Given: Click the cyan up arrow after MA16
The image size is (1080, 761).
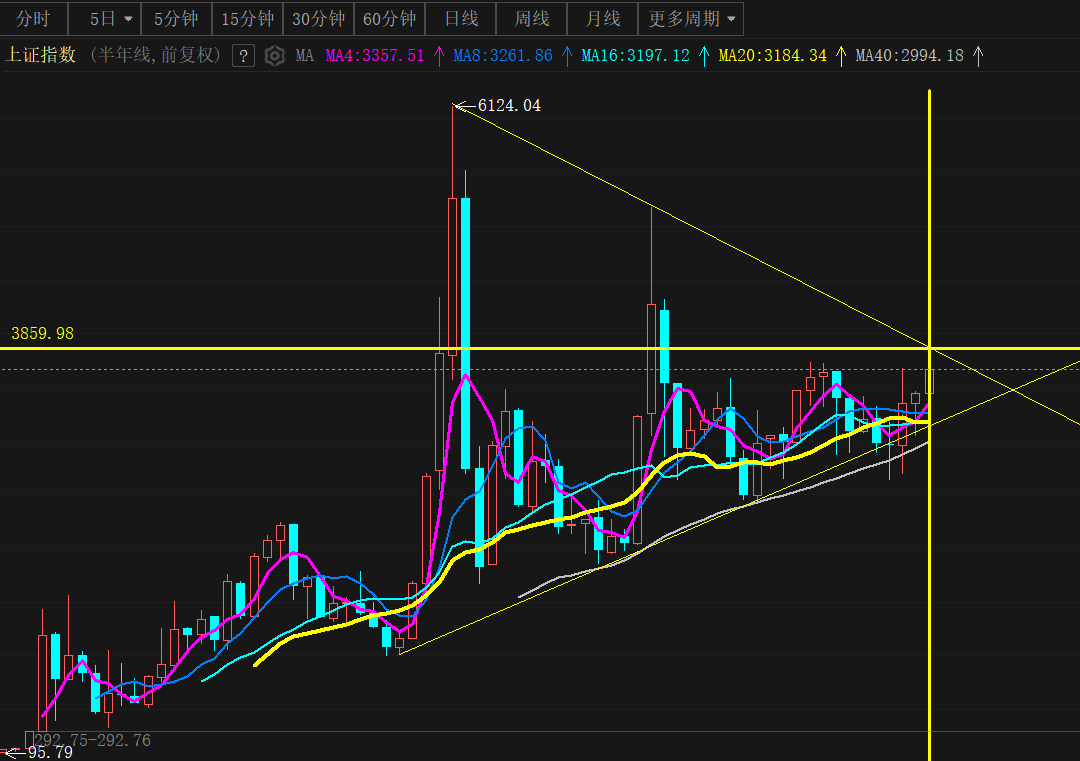Looking at the screenshot, I should coord(704,56).
